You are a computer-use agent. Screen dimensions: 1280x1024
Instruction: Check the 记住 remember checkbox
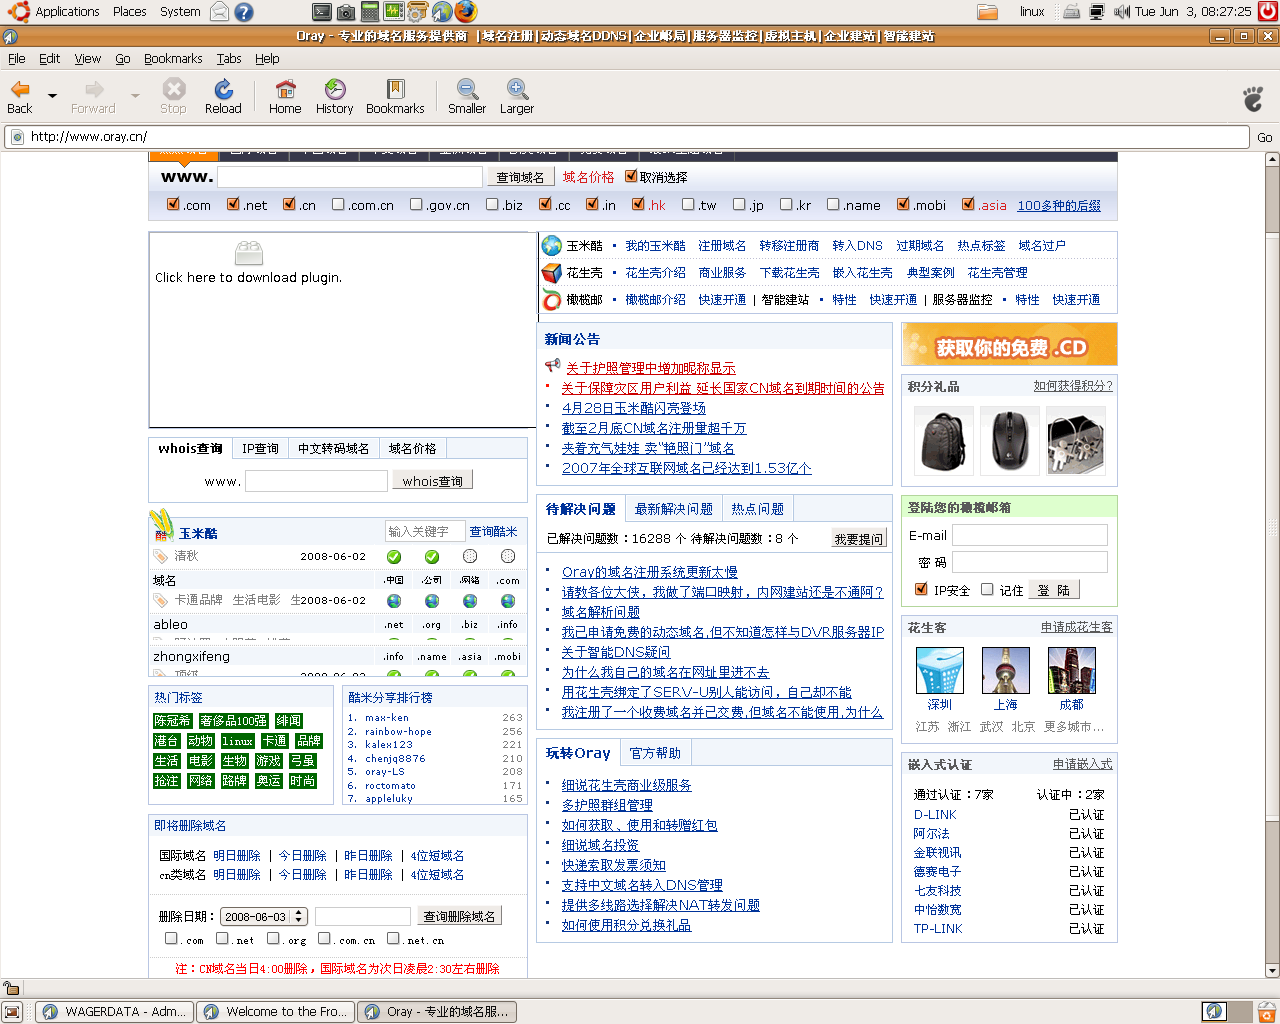(987, 589)
